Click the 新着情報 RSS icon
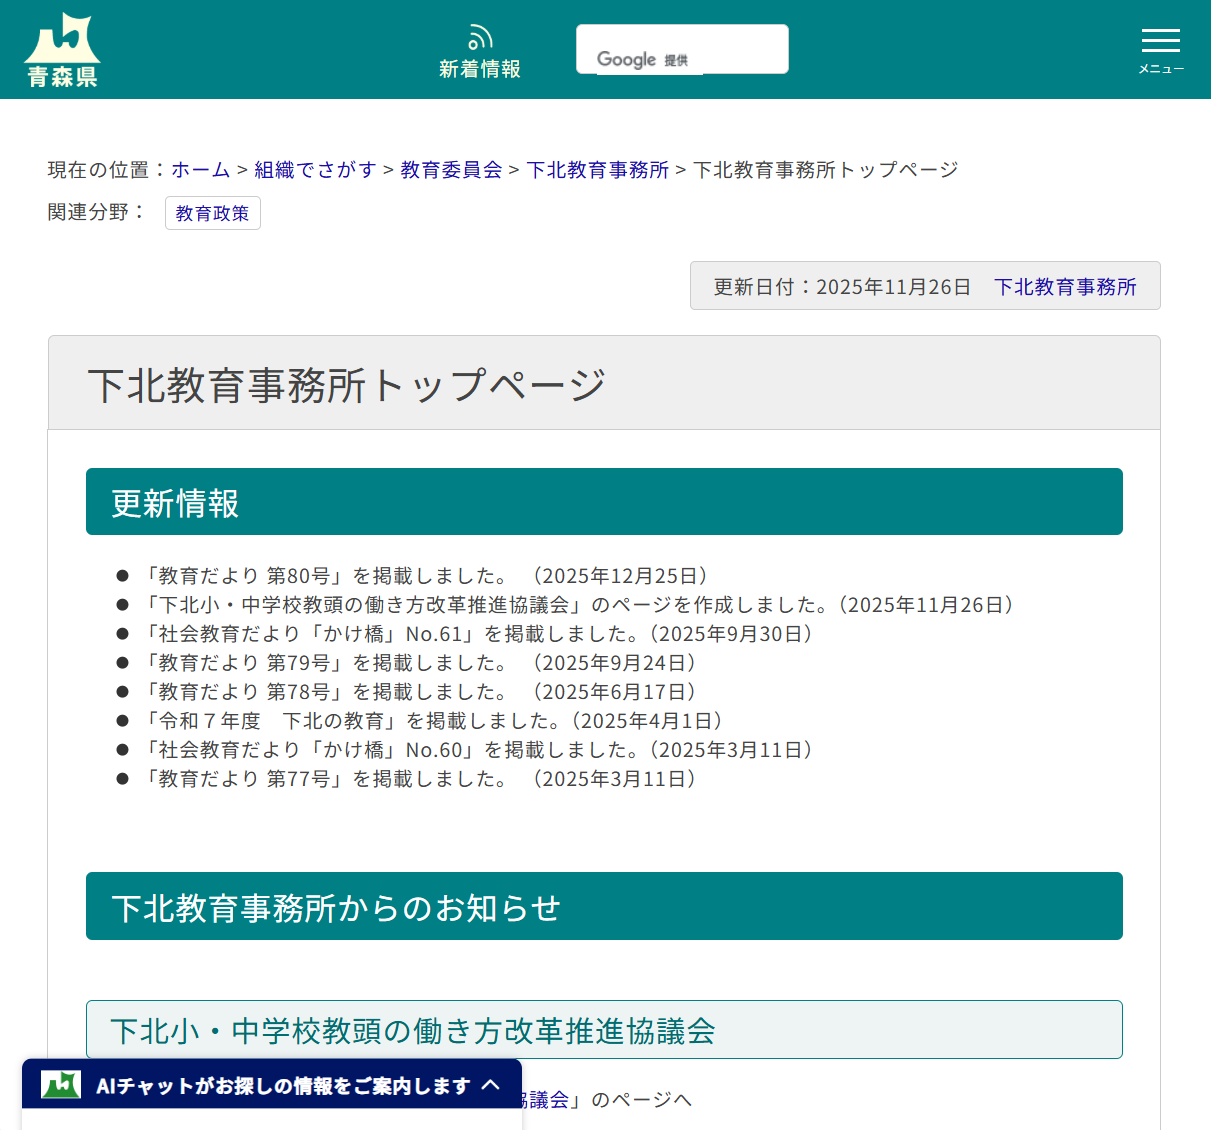Screen dimensions: 1211x1130 click(x=479, y=37)
